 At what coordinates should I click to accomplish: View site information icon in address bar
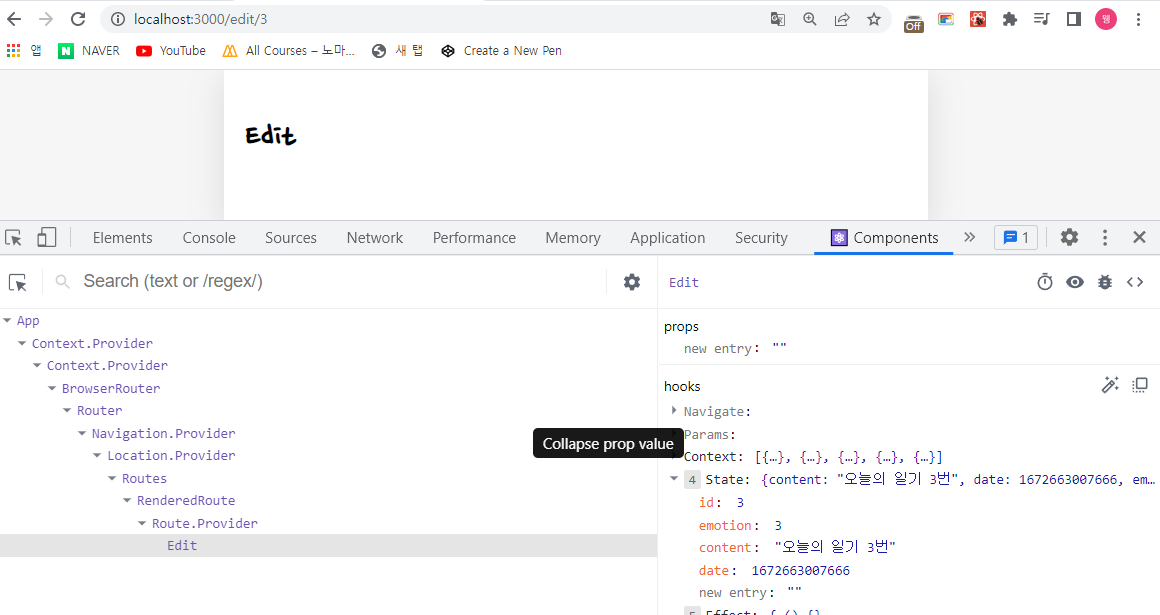click(118, 19)
